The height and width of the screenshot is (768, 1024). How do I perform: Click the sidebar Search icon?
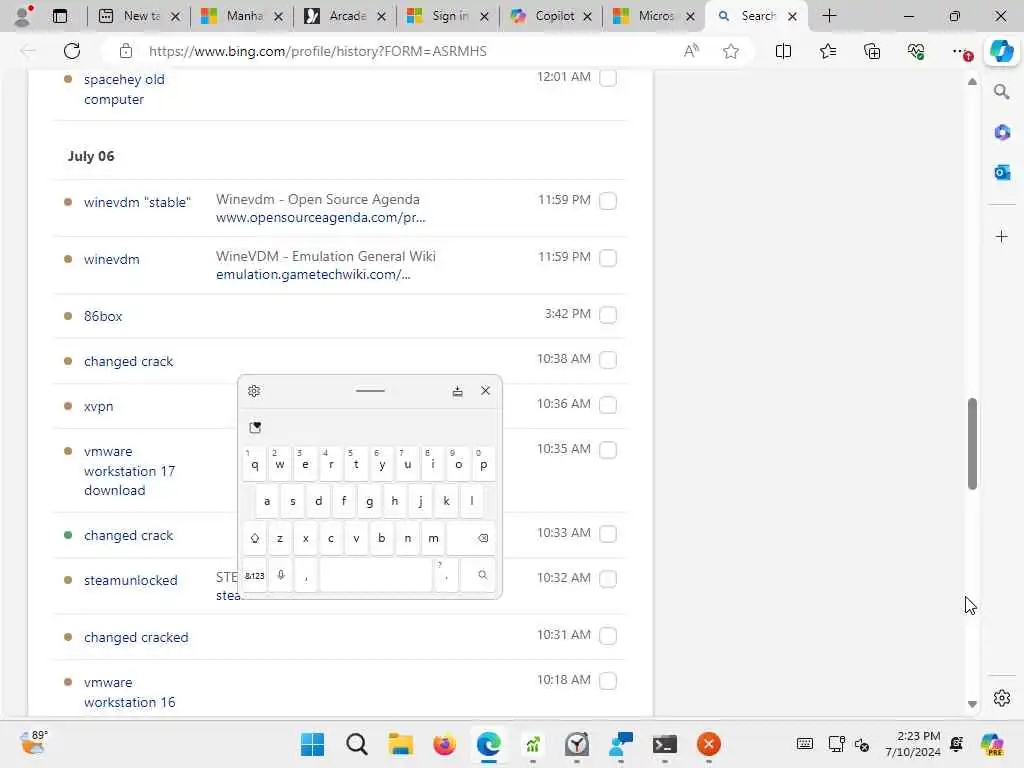(1001, 91)
